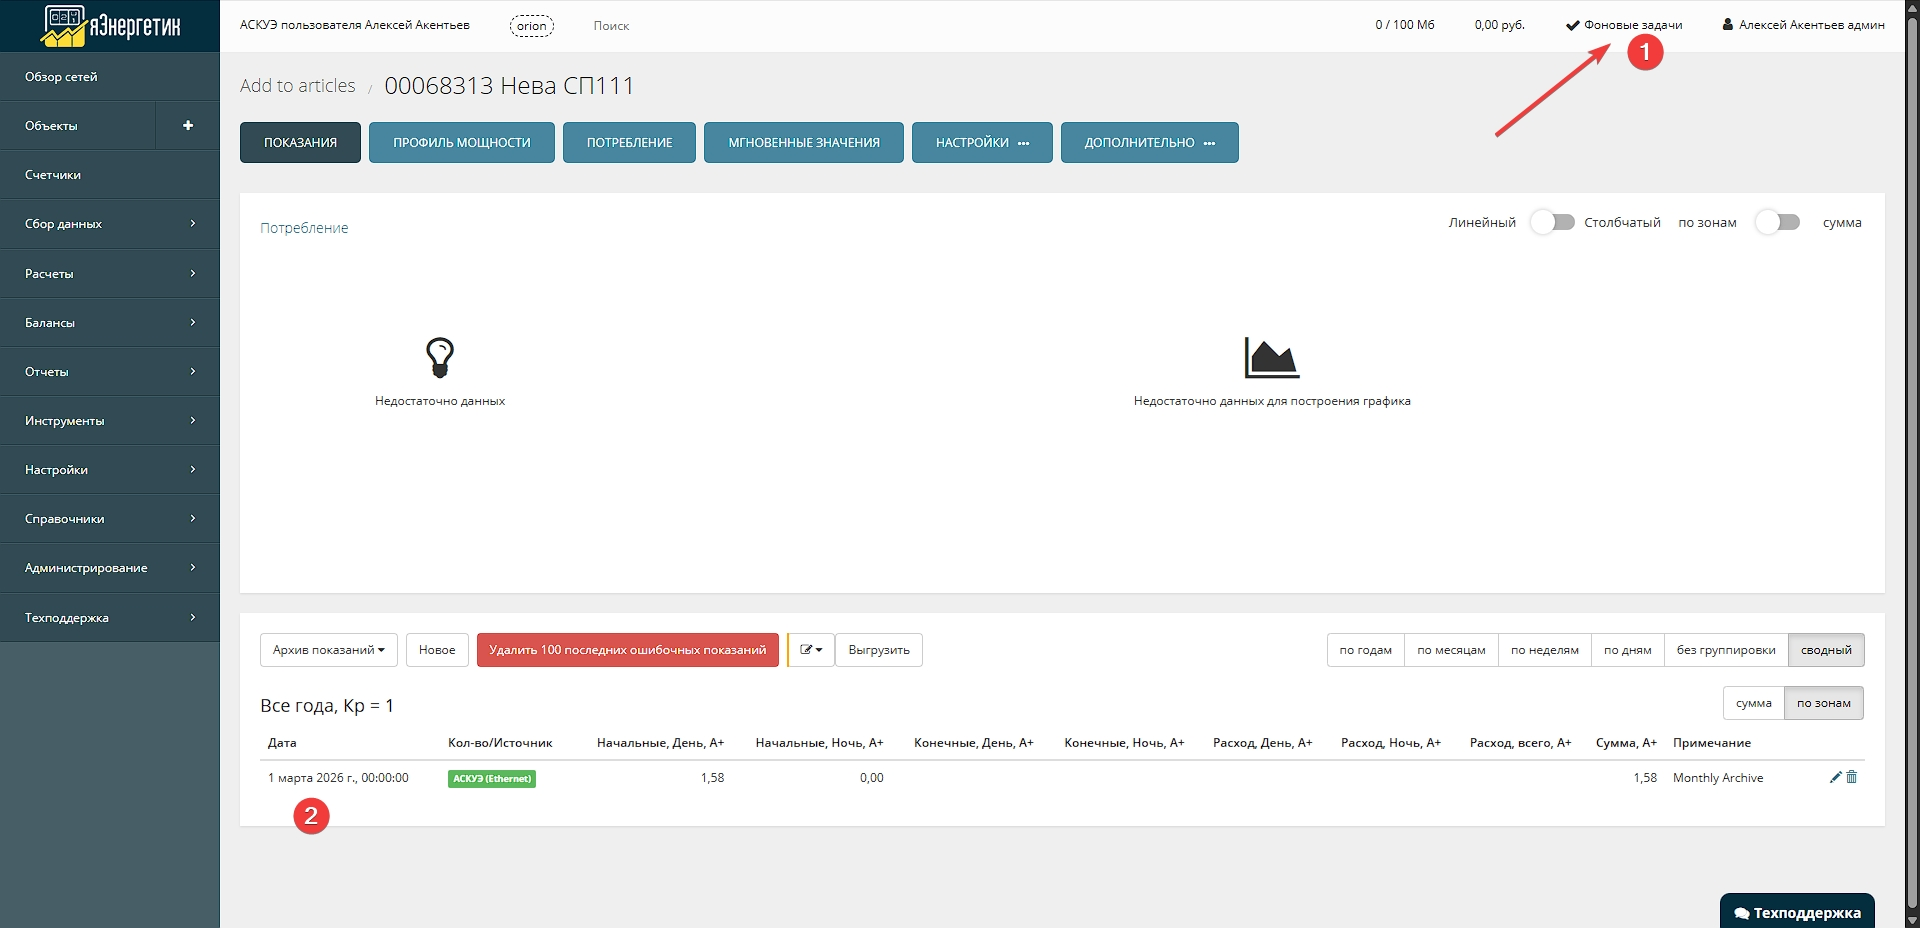Switch to the Профиль мощности tab
The height and width of the screenshot is (928, 1920).
tap(461, 142)
